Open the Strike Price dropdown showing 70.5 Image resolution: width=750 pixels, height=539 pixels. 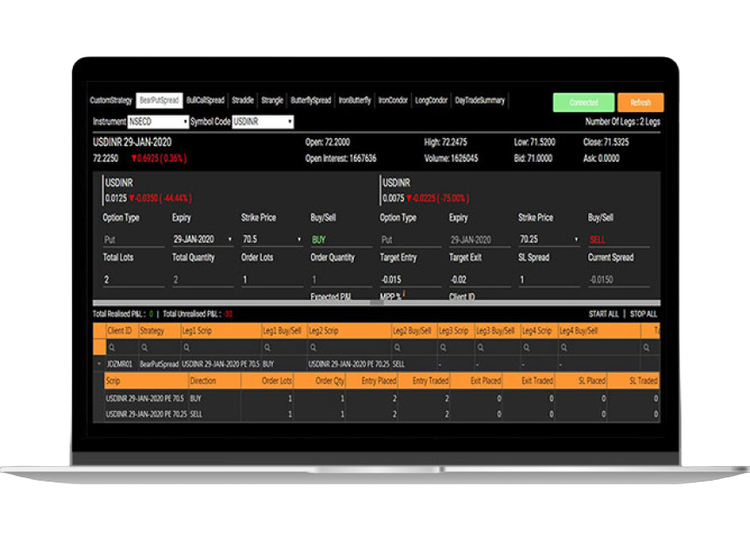[x=271, y=240]
